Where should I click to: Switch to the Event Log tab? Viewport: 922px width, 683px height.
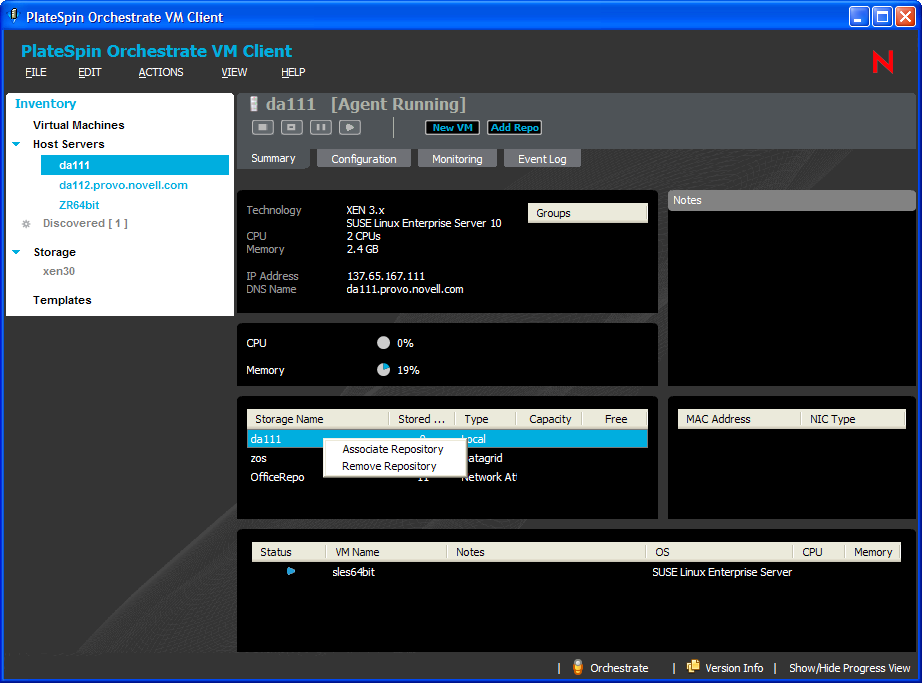(x=542, y=159)
